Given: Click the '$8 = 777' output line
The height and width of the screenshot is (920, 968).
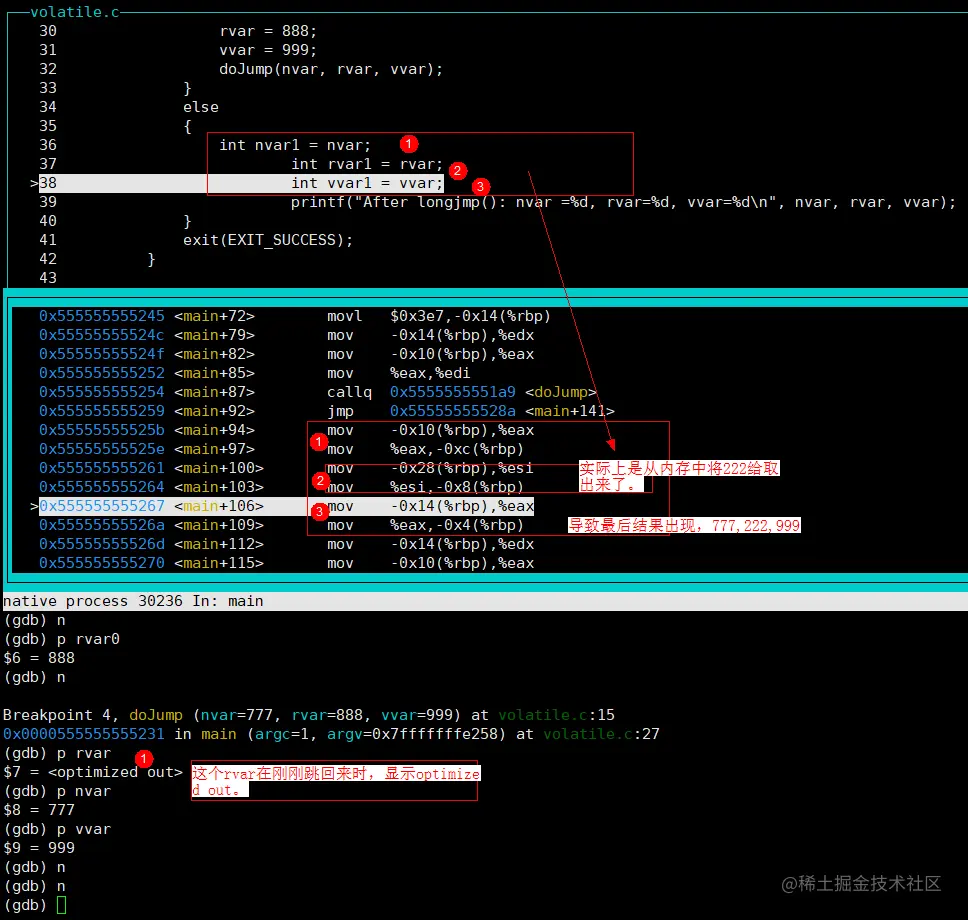Looking at the screenshot, I should 39,810.
